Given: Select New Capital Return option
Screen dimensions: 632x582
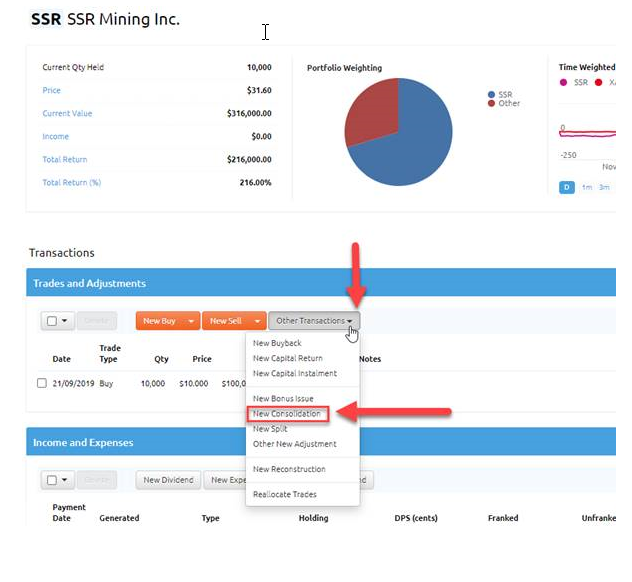Looking at the screenshot, I should 288,358.
